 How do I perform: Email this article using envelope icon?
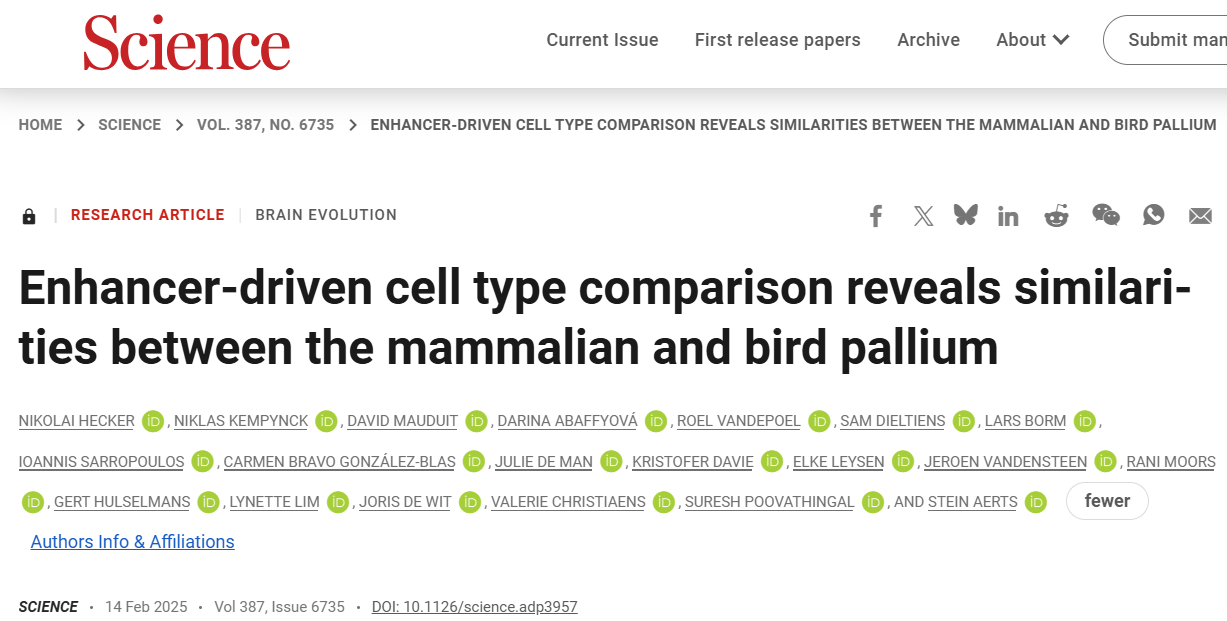[1200, 216]
